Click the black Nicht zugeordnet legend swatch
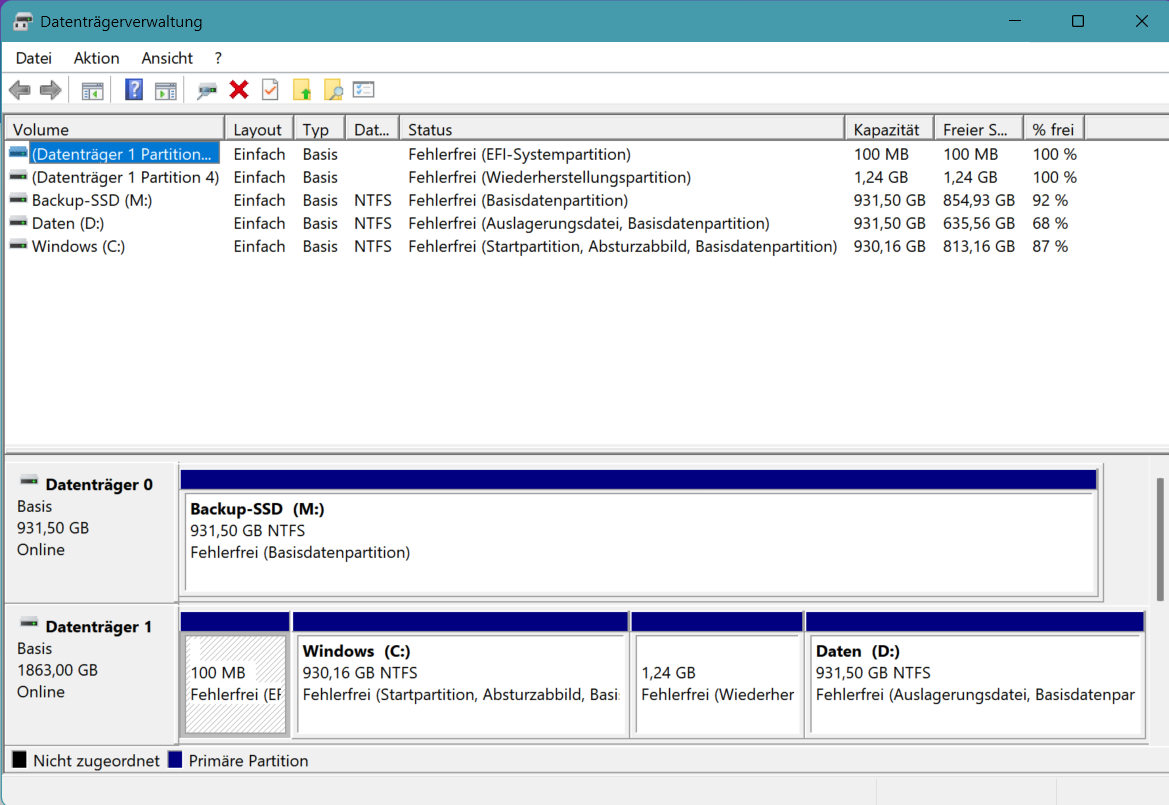Image resolution: width=1169 pixels, height=805 pixels. point(19,760)
